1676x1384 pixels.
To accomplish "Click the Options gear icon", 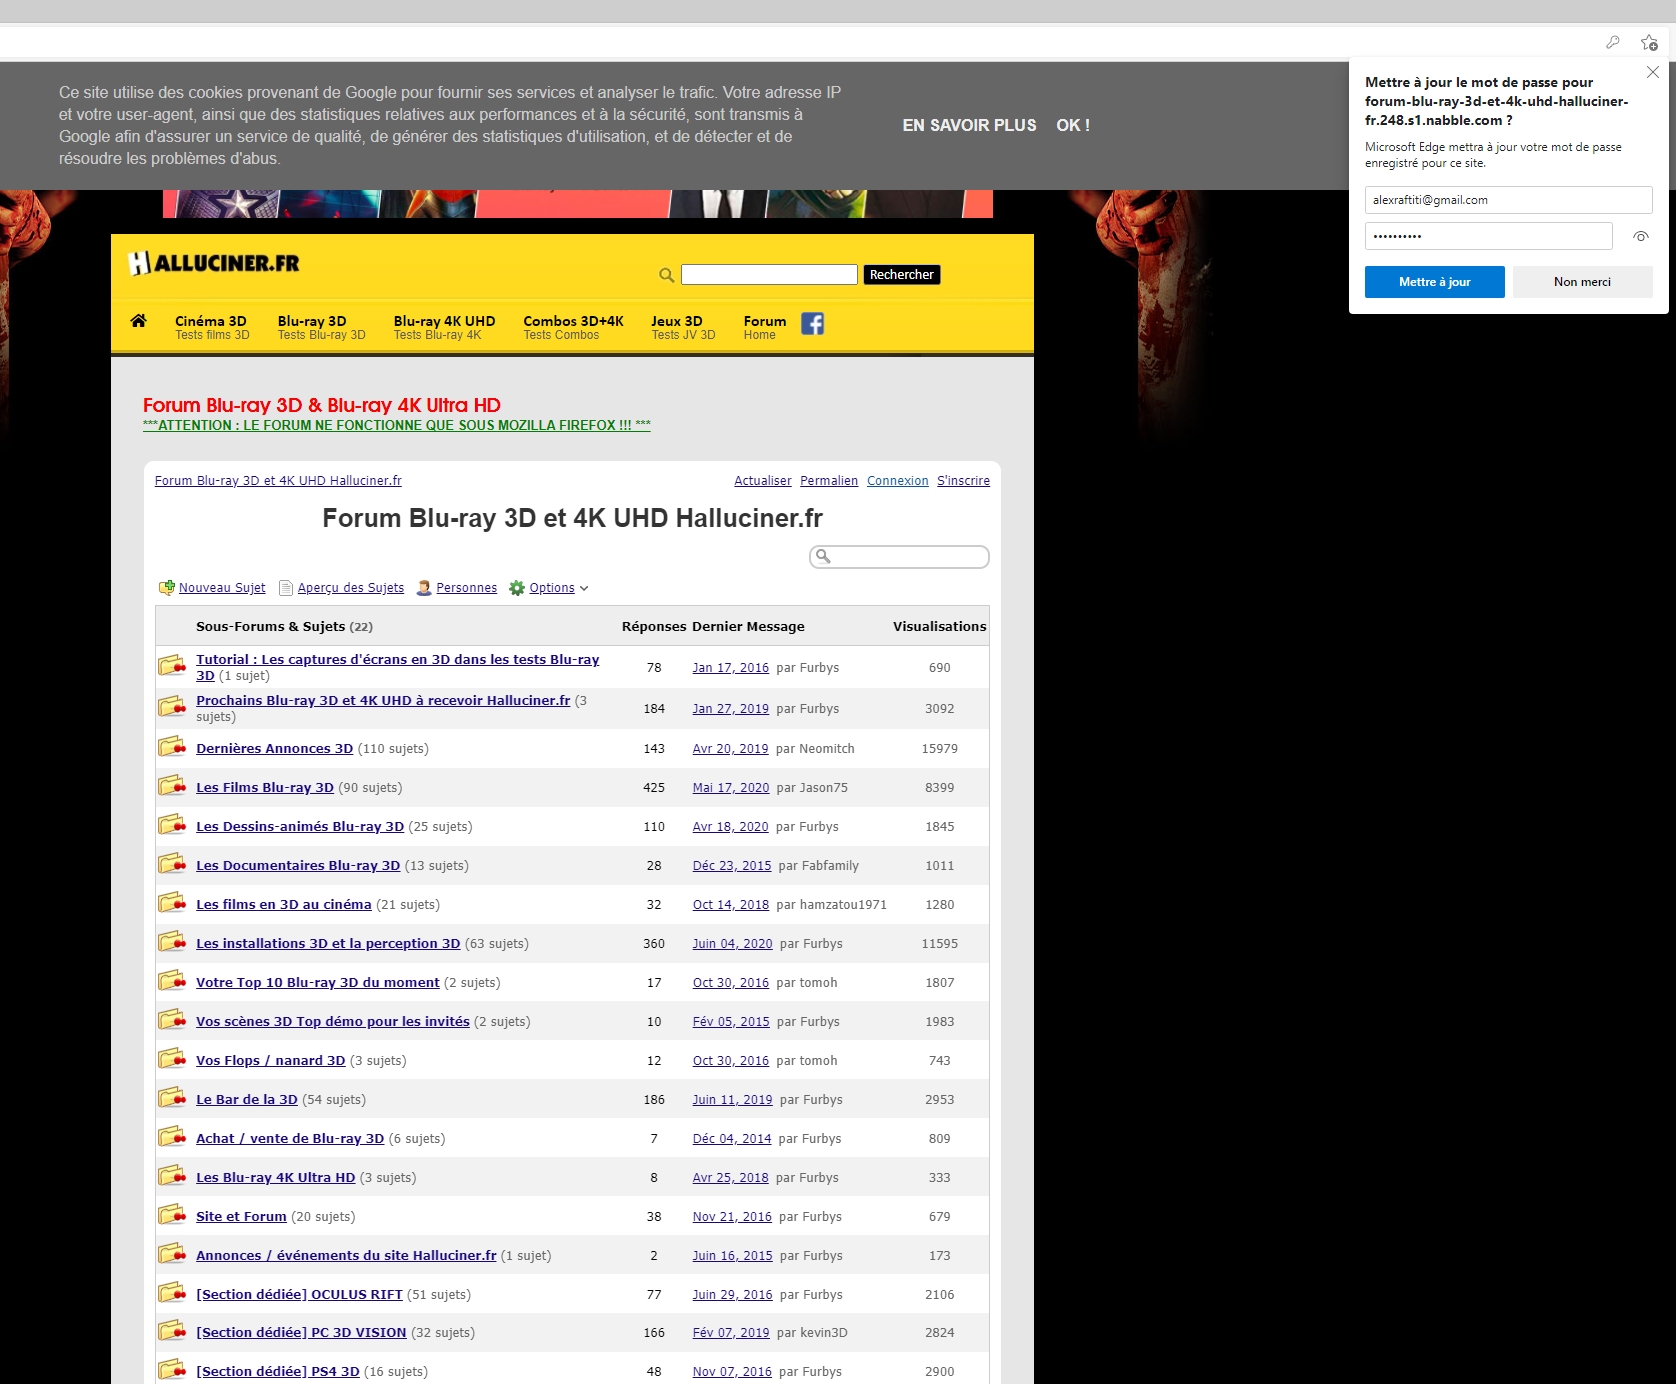I will click(517, 588).
